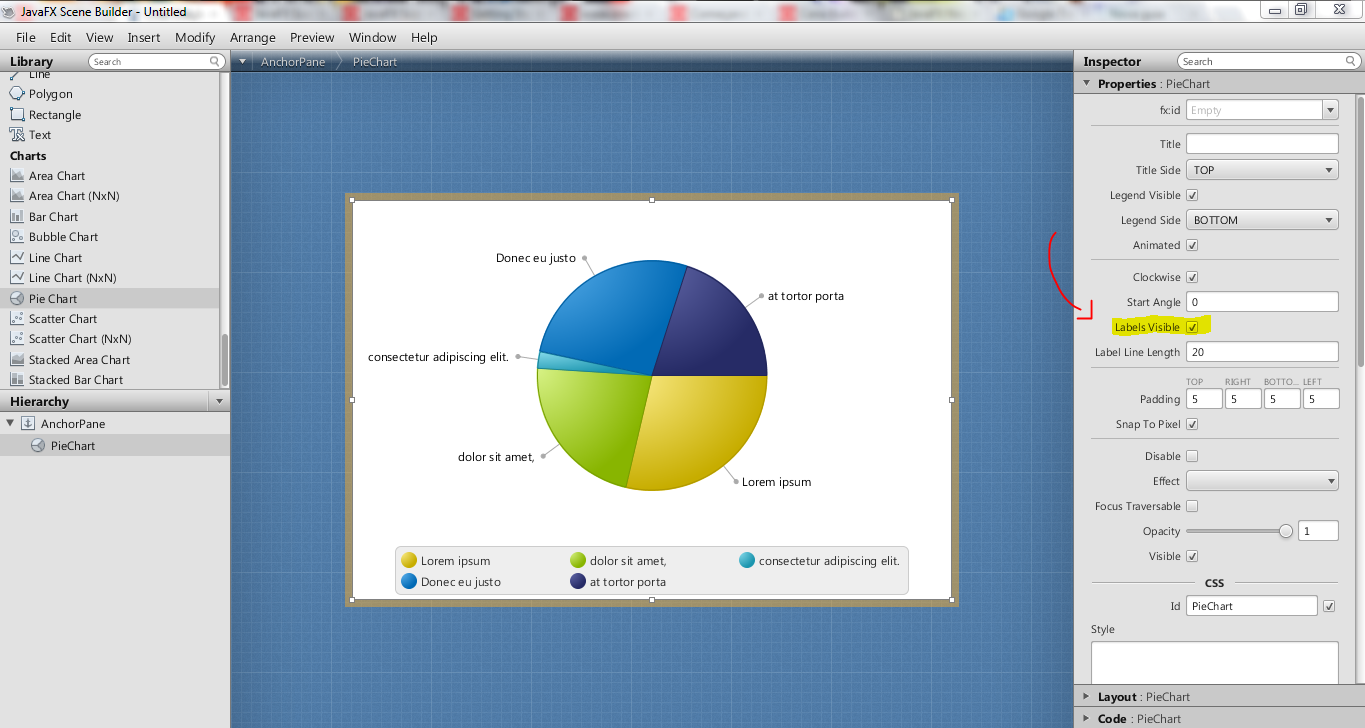The image size is (1365, 728).
Task: Click the Bubble Chart icon in Library
Action: coord(17,237)
